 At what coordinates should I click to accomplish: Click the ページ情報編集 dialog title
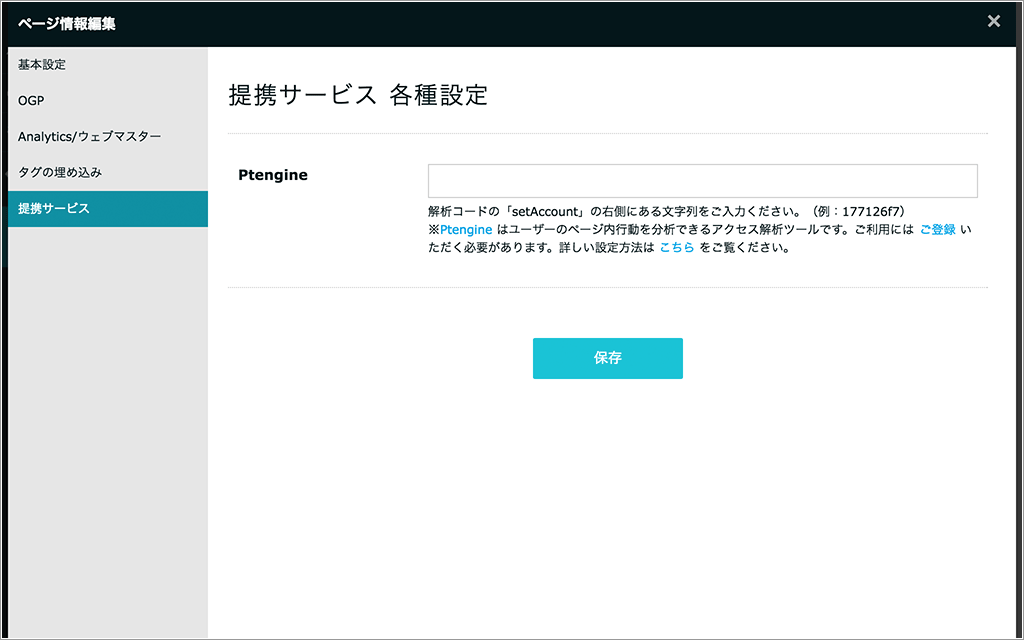[67, 24]
